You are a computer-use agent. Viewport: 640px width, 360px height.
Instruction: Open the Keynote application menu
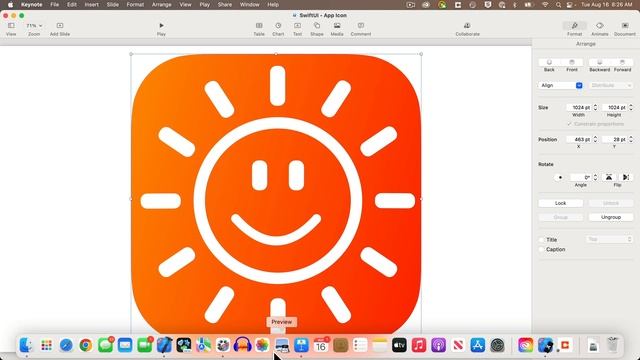point(32,4)
